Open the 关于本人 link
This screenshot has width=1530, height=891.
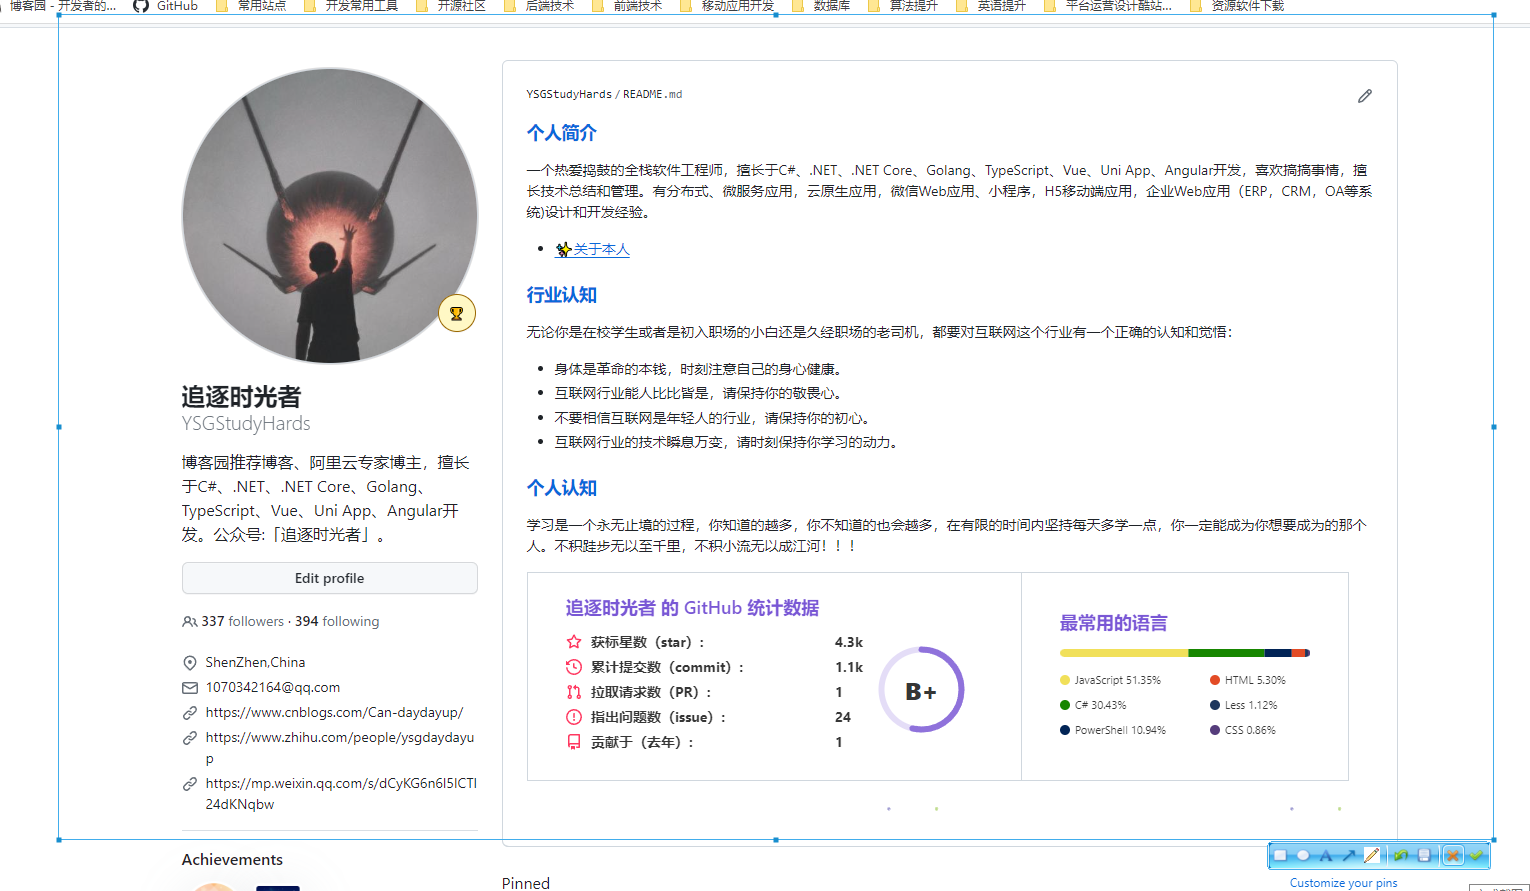[x=601, y=249]
